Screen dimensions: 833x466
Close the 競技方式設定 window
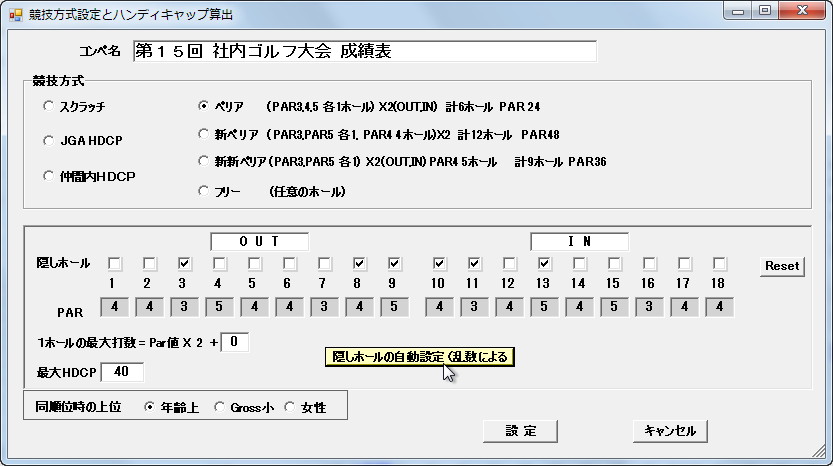802,11
